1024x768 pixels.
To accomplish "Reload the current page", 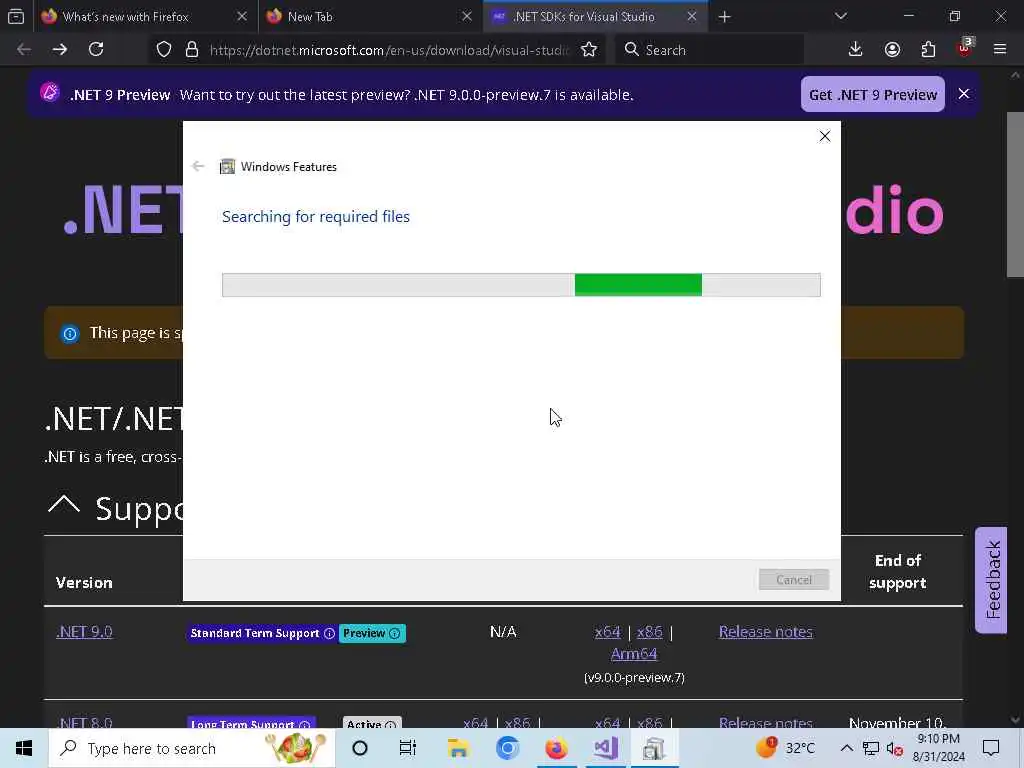I will coord(96,50).
